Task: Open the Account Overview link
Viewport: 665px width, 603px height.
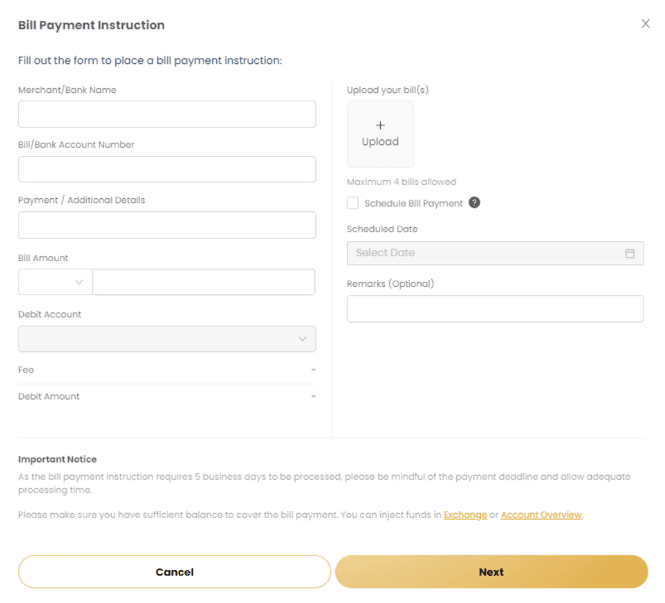Action: pos(541,515)
